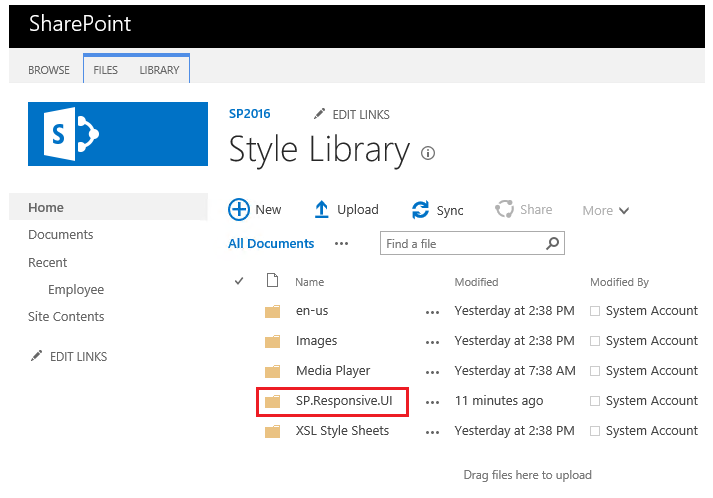Click the Upload arrow icon
The image size is (713, 498).
point(322,209)
